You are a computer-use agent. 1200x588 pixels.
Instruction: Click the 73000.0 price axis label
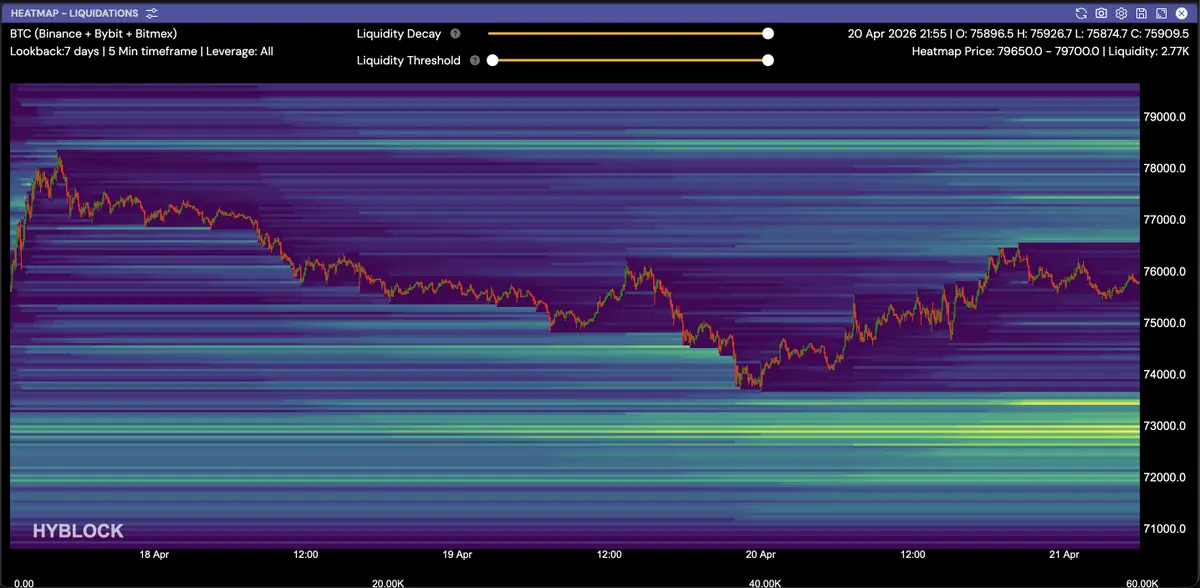click(x=1164, y=426)
